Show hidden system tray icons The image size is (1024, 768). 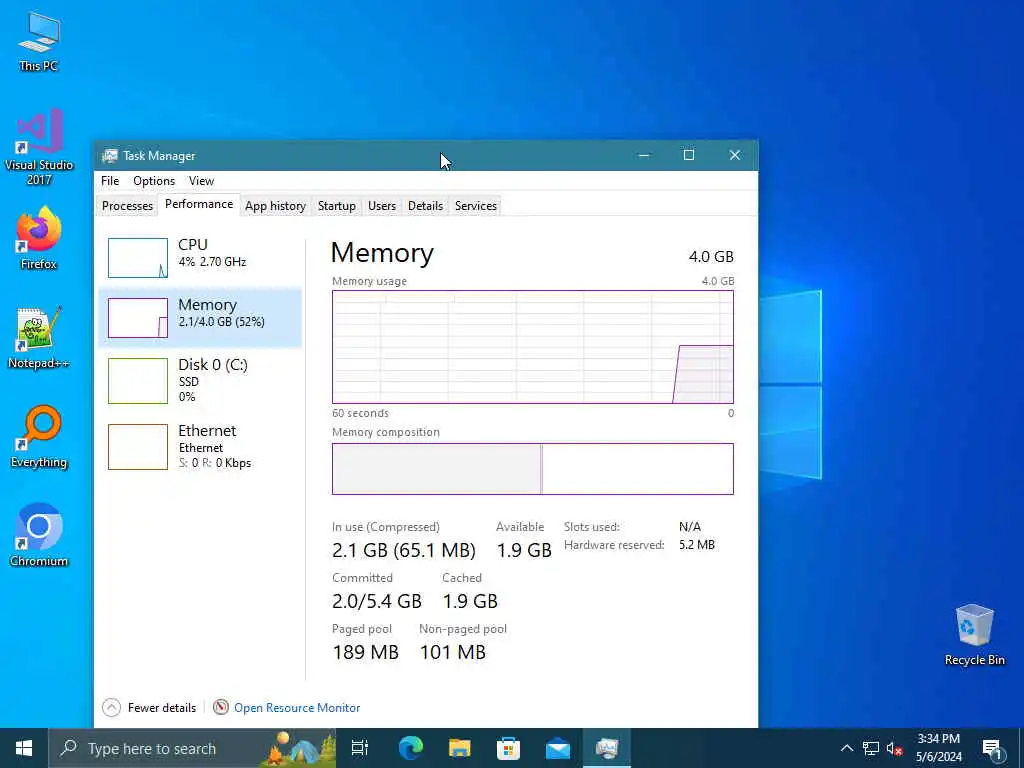click(x=846, y=748)
